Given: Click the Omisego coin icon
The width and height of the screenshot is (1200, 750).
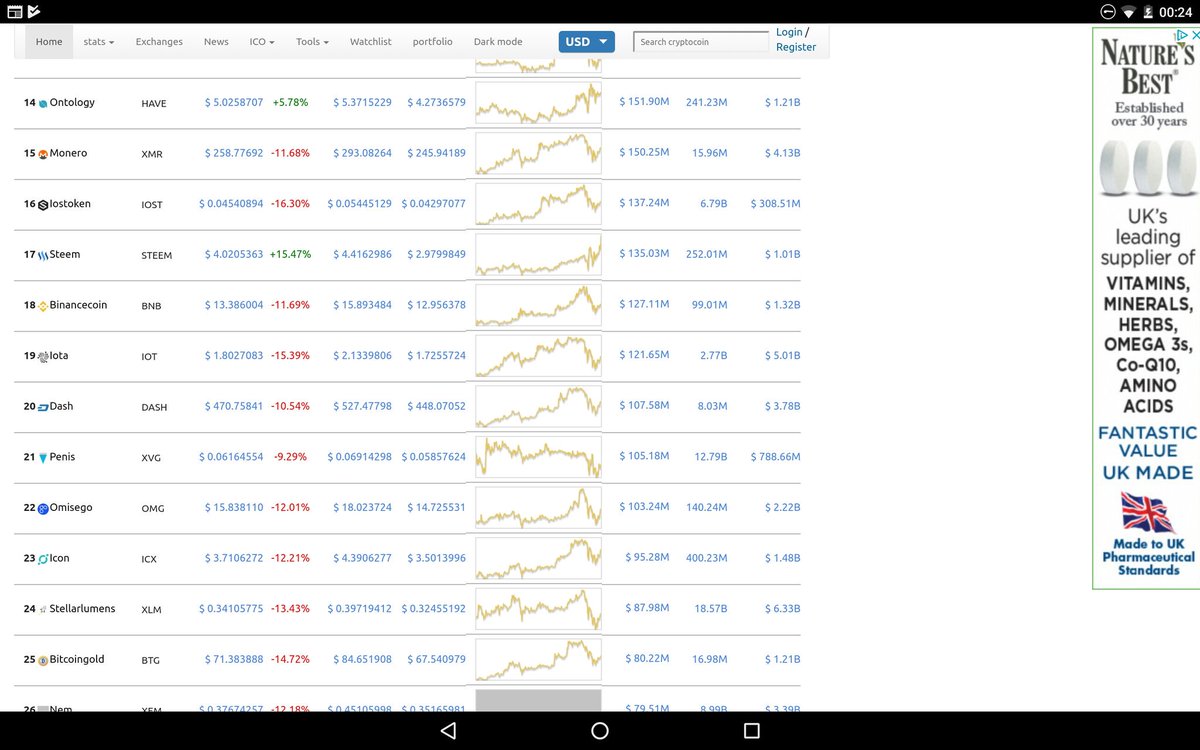Looking at the screenshot, I should 43,509.
